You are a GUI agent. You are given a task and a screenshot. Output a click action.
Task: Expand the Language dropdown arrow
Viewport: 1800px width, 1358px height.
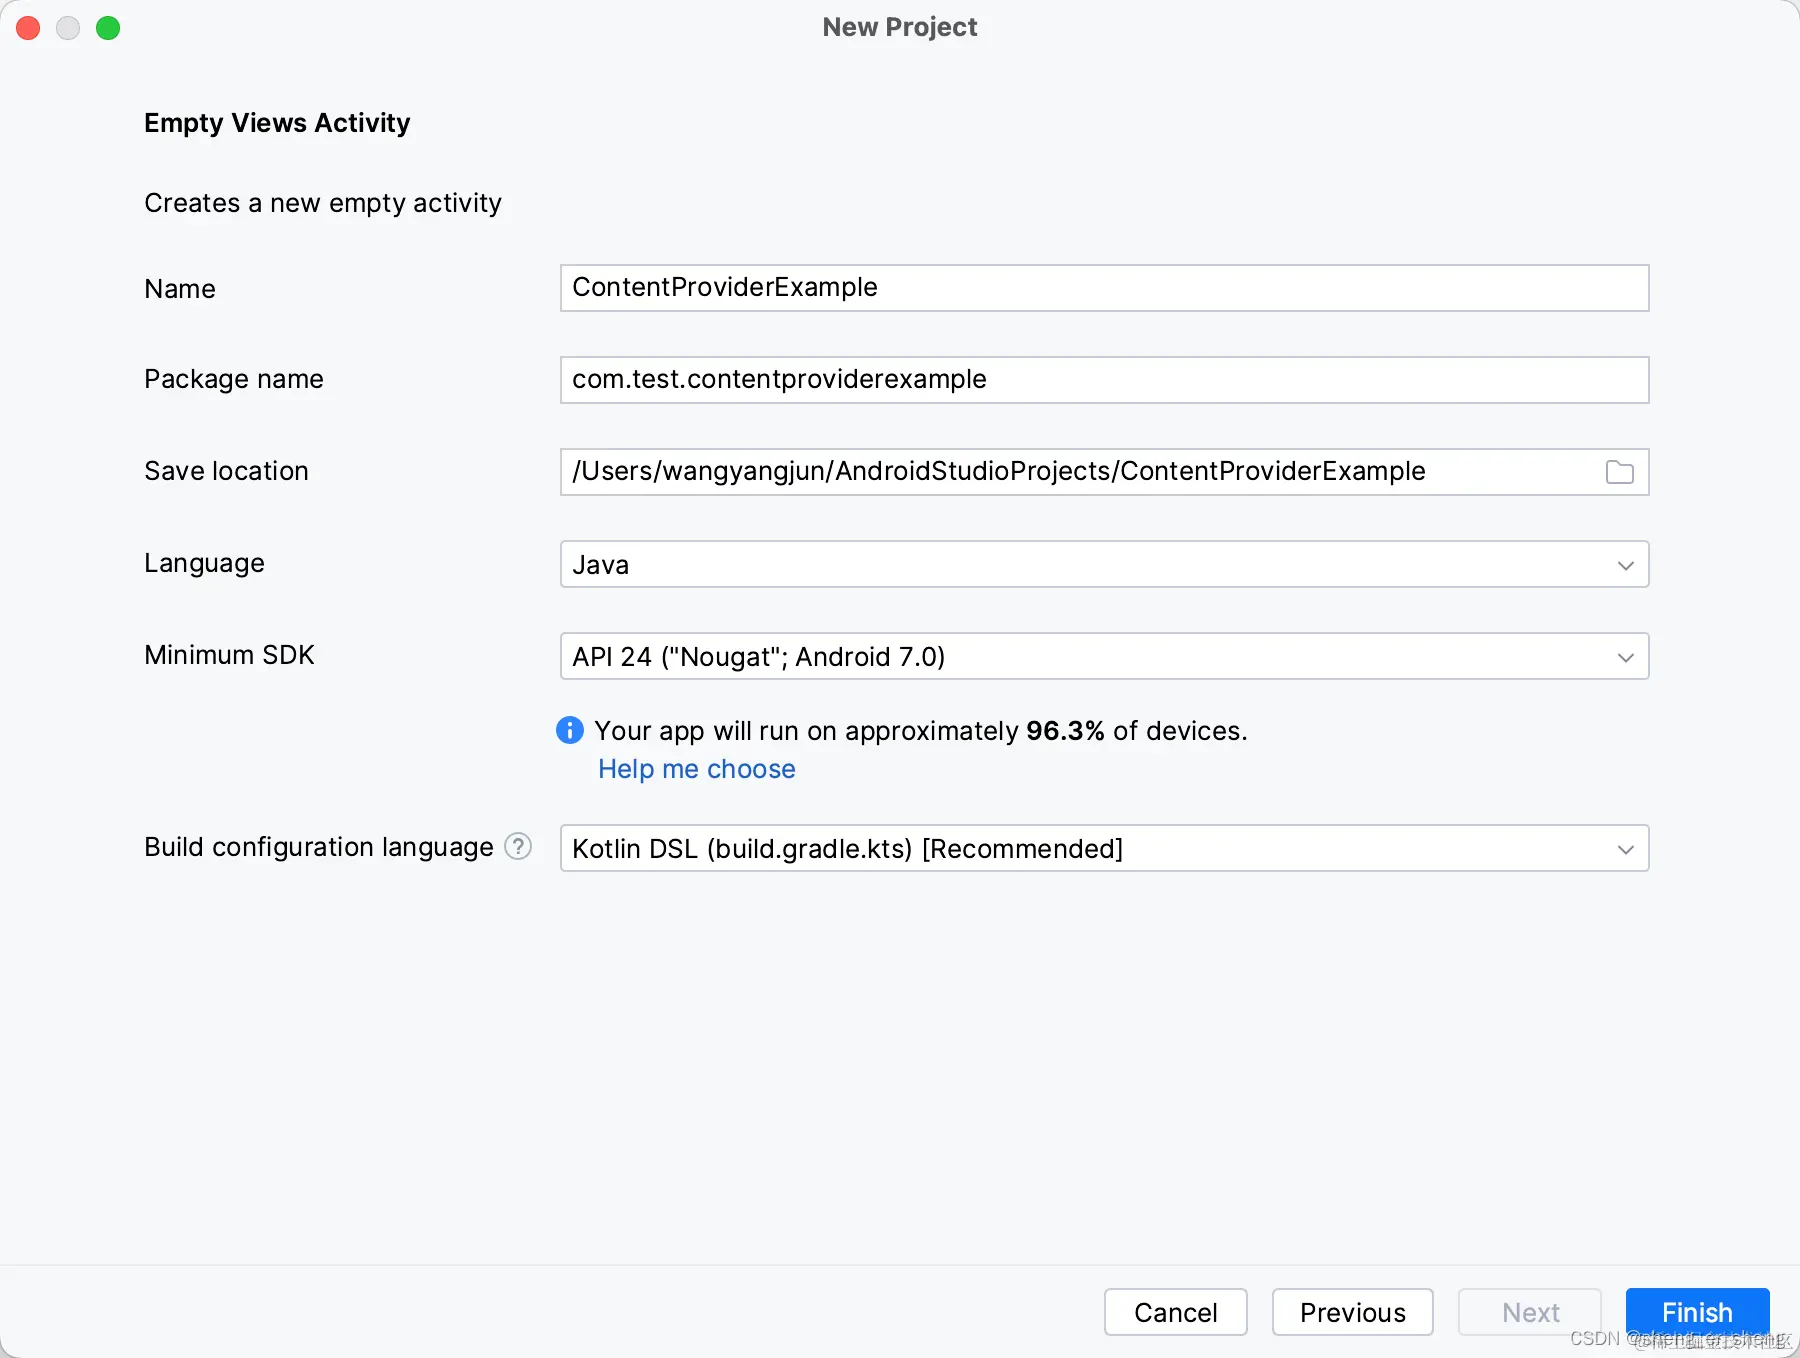tap(1625, 565)
